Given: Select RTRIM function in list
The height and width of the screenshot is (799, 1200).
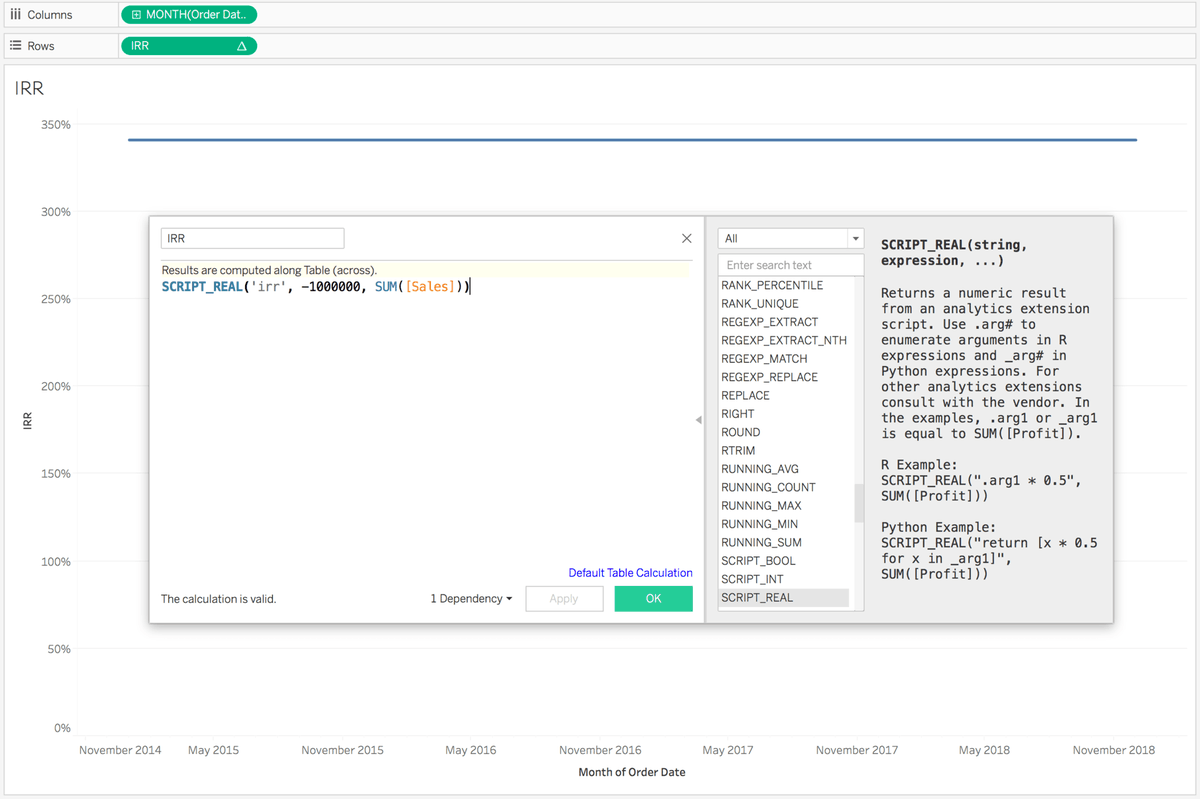Looking at the screenshot, I should click(x=738, y=451).
